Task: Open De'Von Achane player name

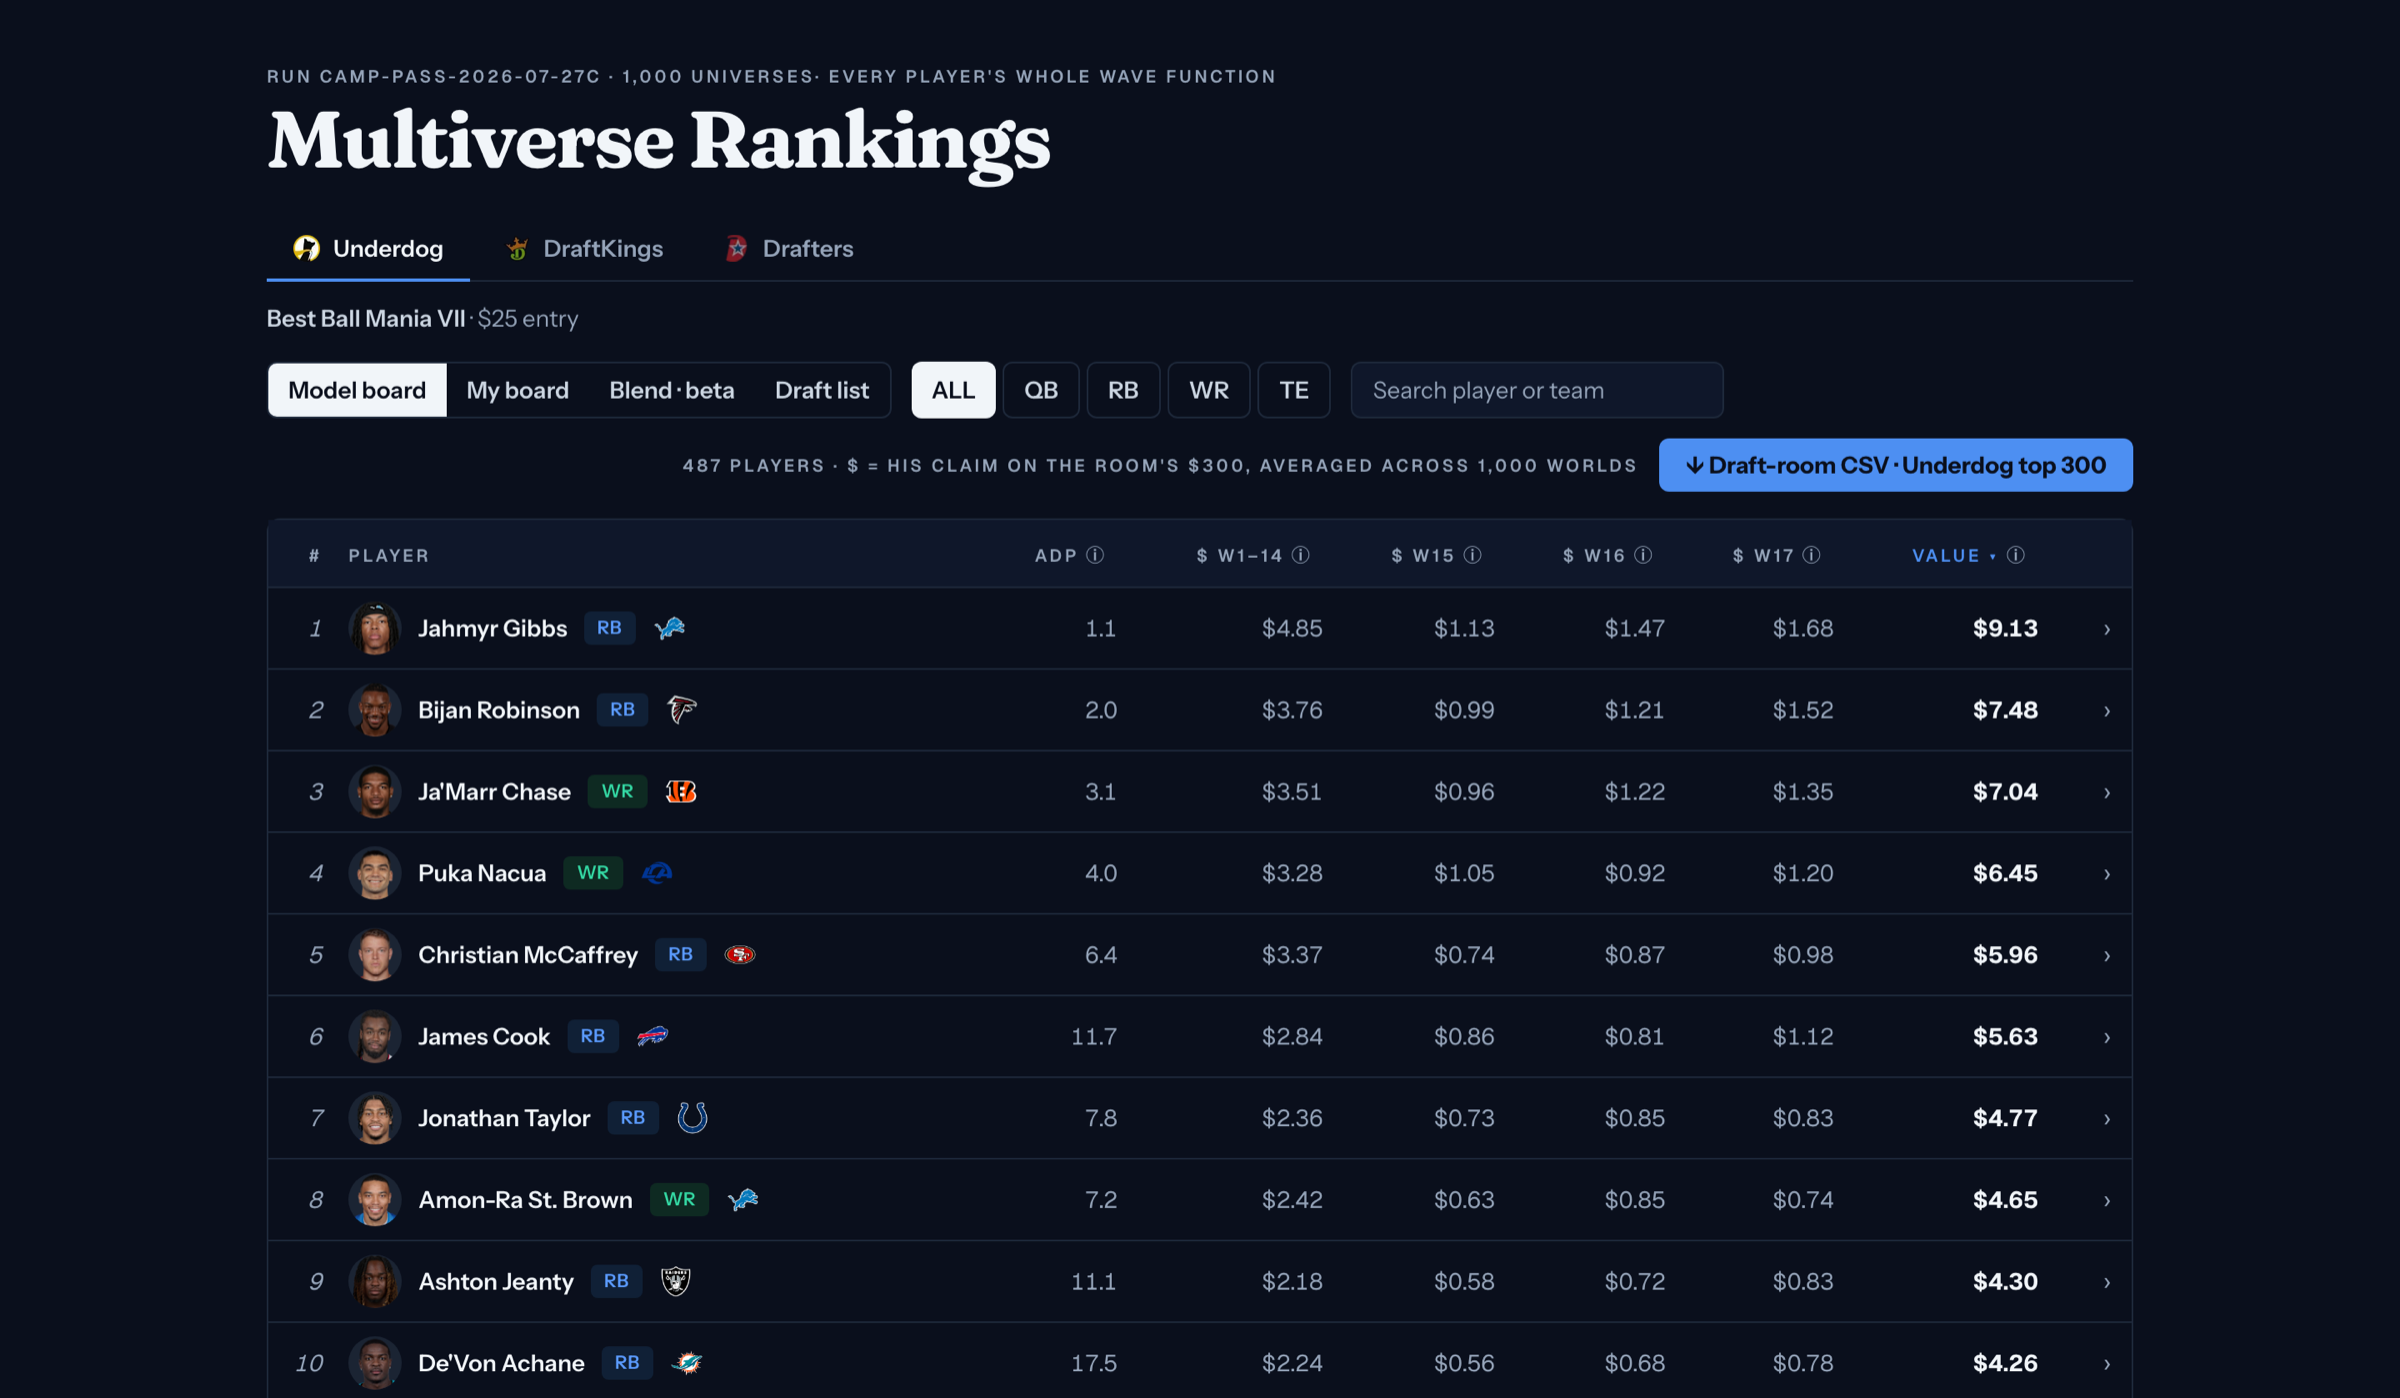Action: [501, 1363]
